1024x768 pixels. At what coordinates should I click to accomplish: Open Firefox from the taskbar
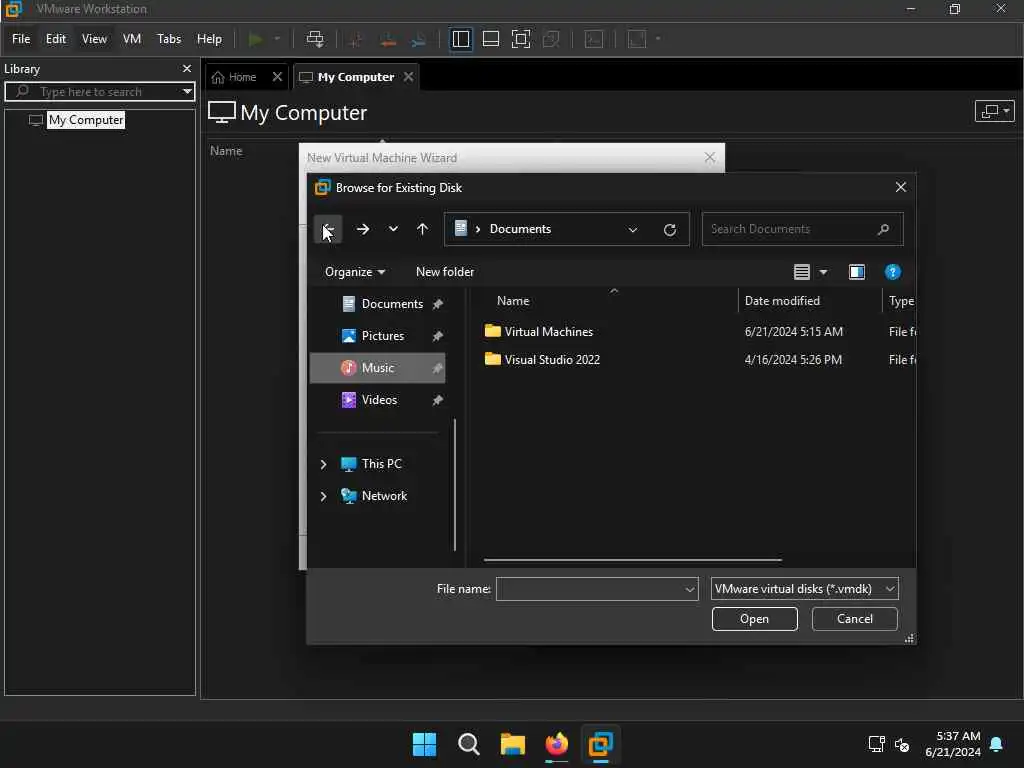(556, 744)
